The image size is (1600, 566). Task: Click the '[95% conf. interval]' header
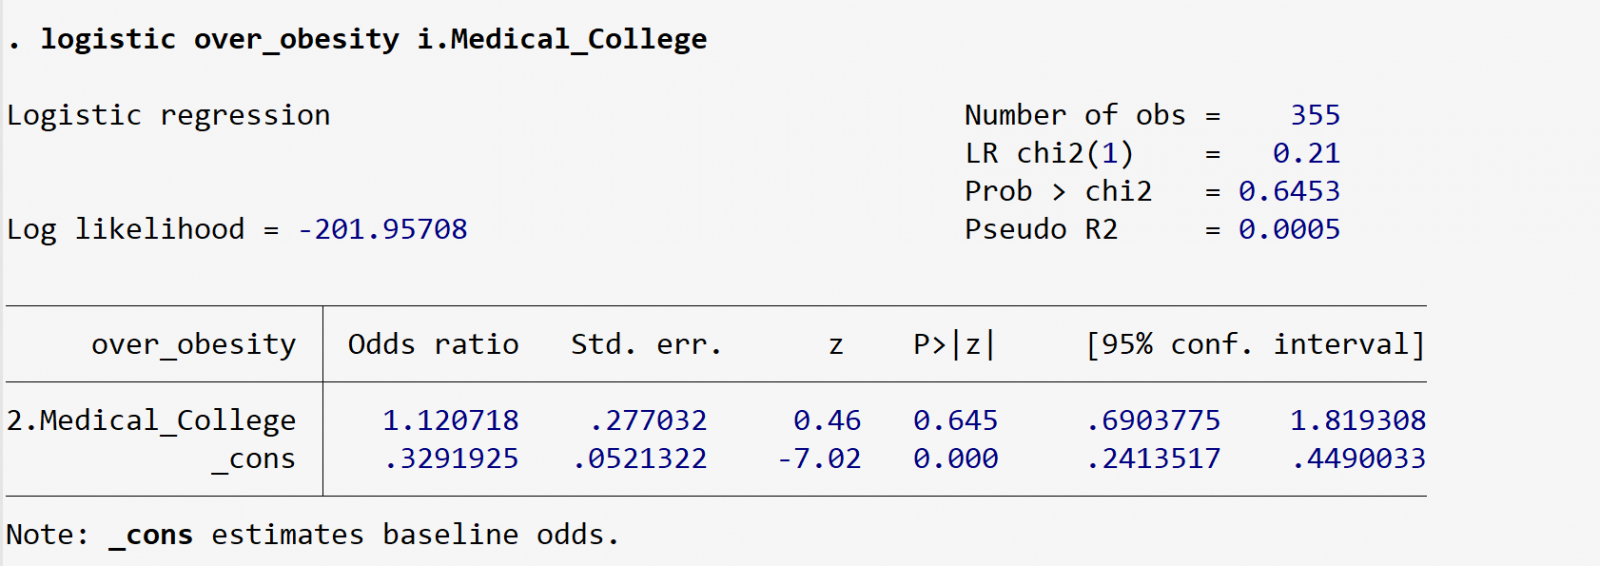(1255, 344)
